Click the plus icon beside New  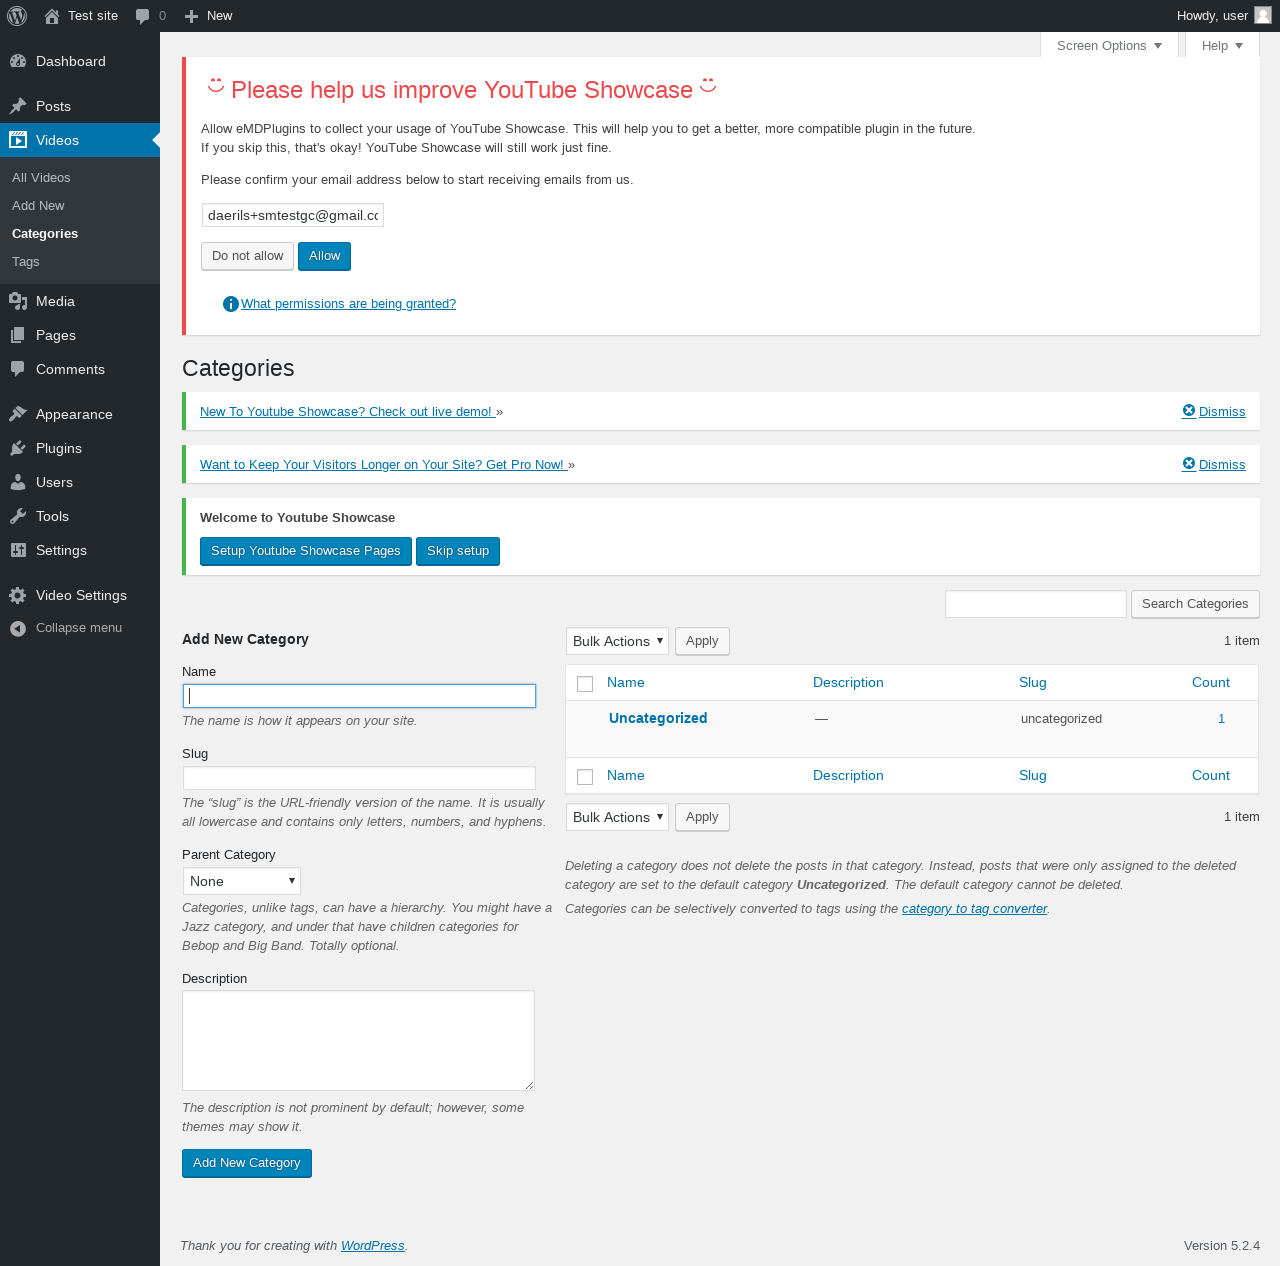pyautogui.click(x=192, y=16)
